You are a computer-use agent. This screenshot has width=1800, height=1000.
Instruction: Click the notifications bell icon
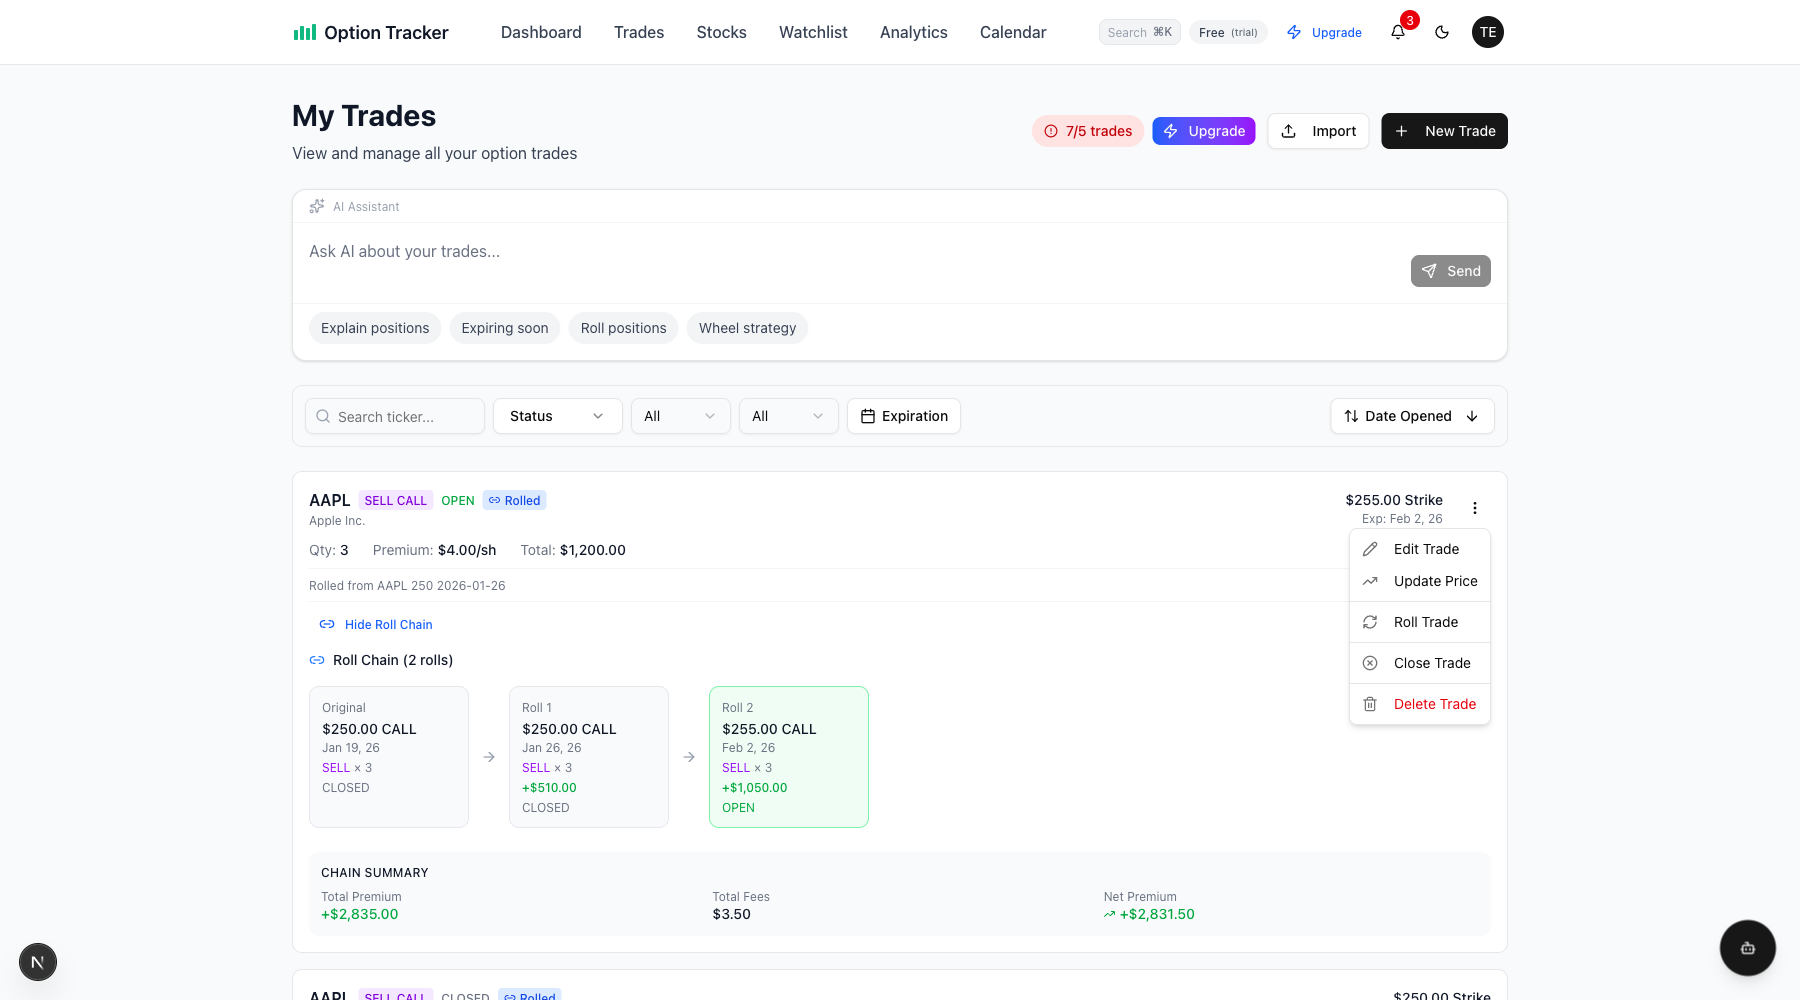[x=1398, y=32]
